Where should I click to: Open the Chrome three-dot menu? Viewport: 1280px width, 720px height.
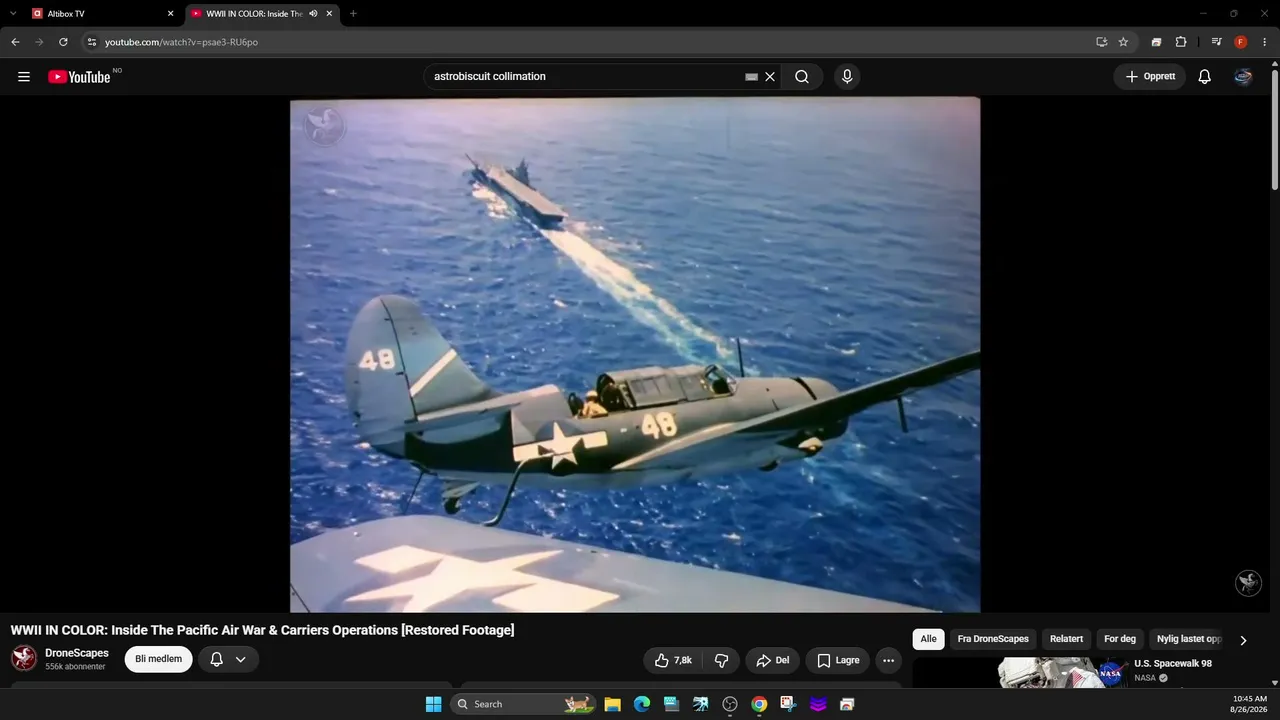[x=1265, y=42]
